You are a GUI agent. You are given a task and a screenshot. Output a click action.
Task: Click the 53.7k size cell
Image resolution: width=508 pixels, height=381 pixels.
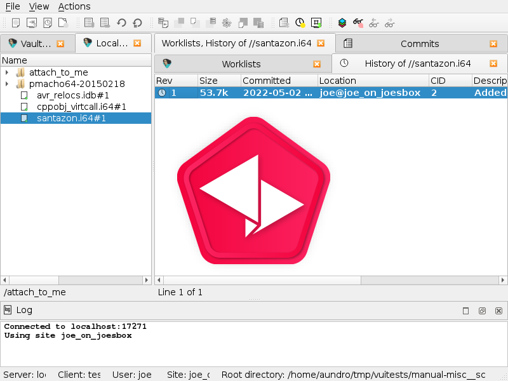(214, 93)
